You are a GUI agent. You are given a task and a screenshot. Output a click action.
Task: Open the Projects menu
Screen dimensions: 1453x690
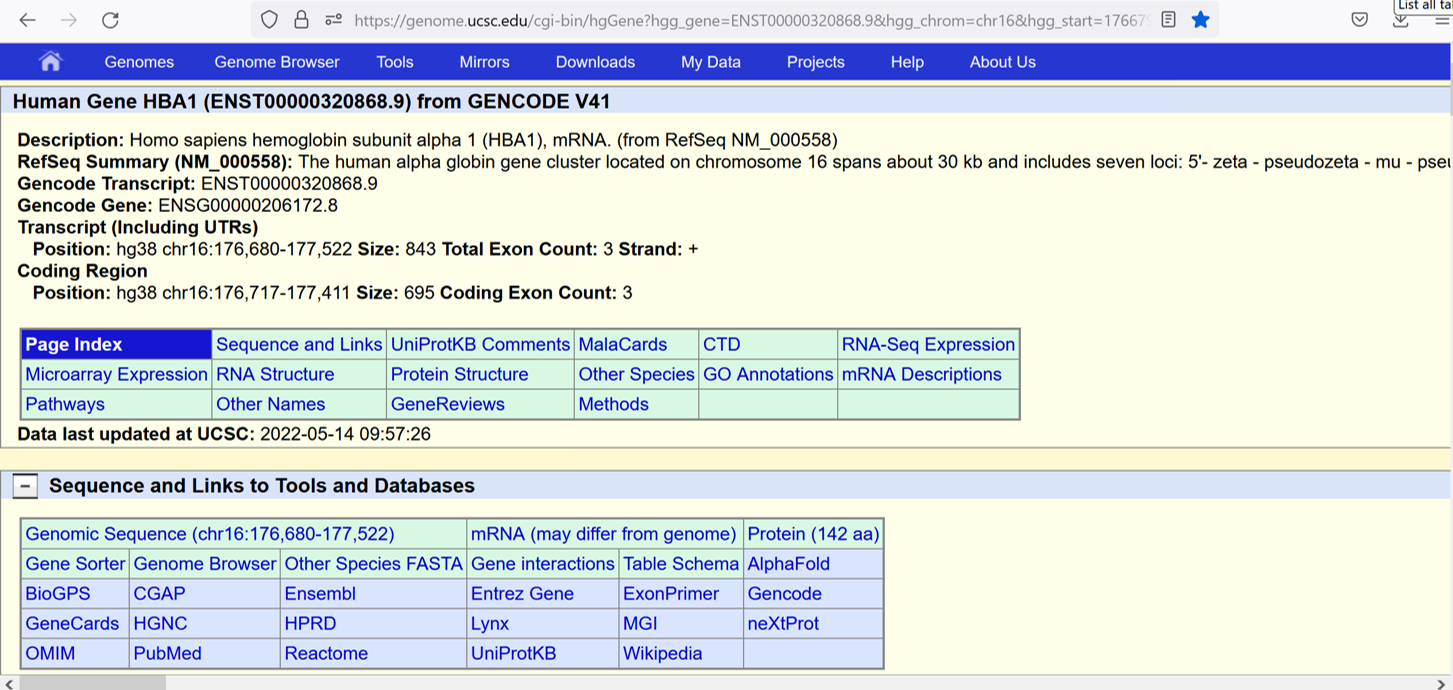(816, 62)
